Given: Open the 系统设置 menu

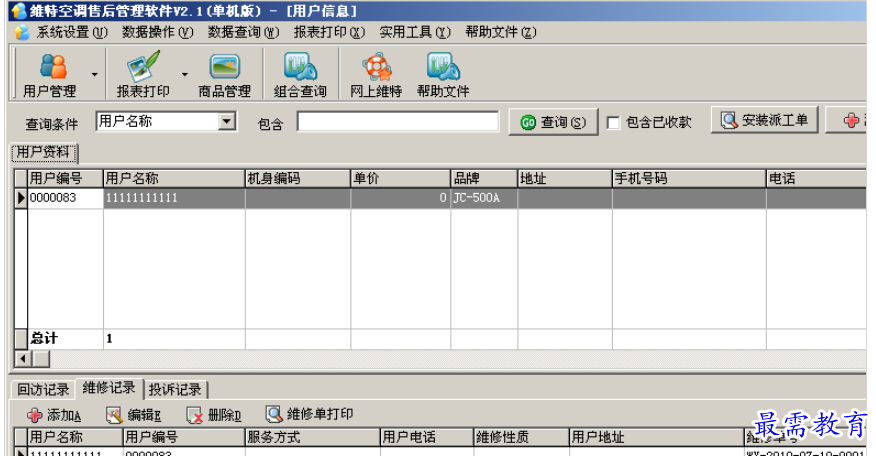Looking at the screenshot, I should tap(72, 32).
